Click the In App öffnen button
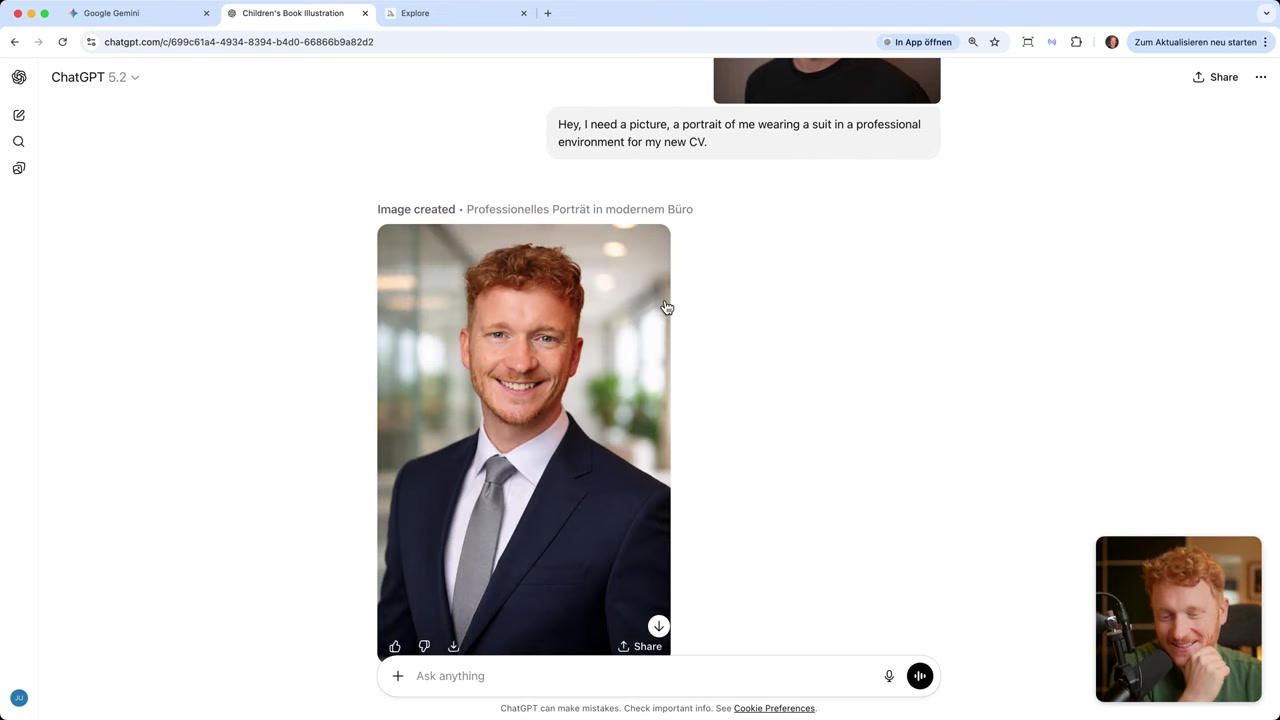The width and height of the screenshot is (1280, 720). 918,42
